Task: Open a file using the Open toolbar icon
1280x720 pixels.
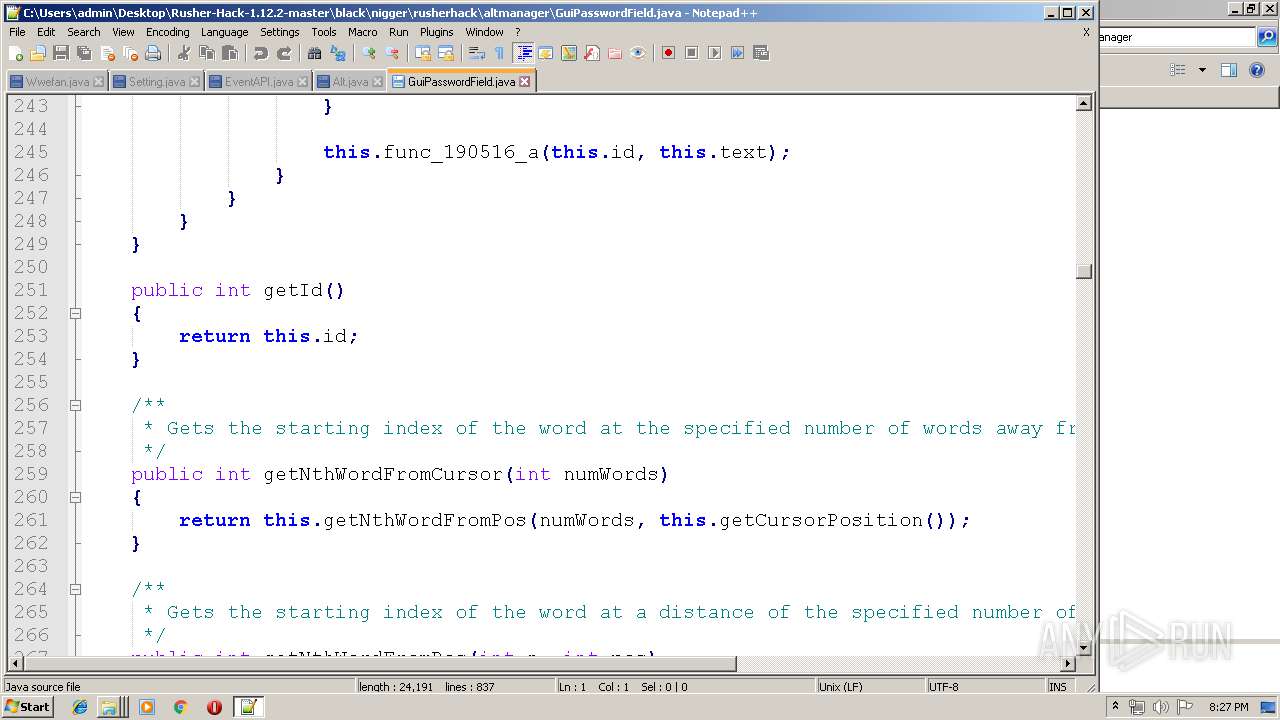Action: pyautogui.click(x=38, y=53)
